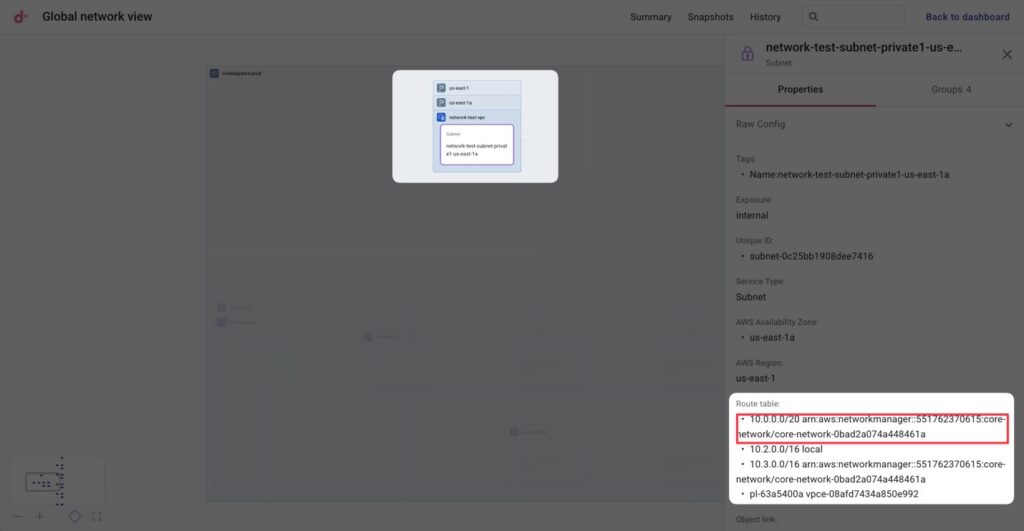Click the us-east-1 region icon in the diagram
The width and height of the screenshot is (1024, 531).
click(x=441, y=88)
